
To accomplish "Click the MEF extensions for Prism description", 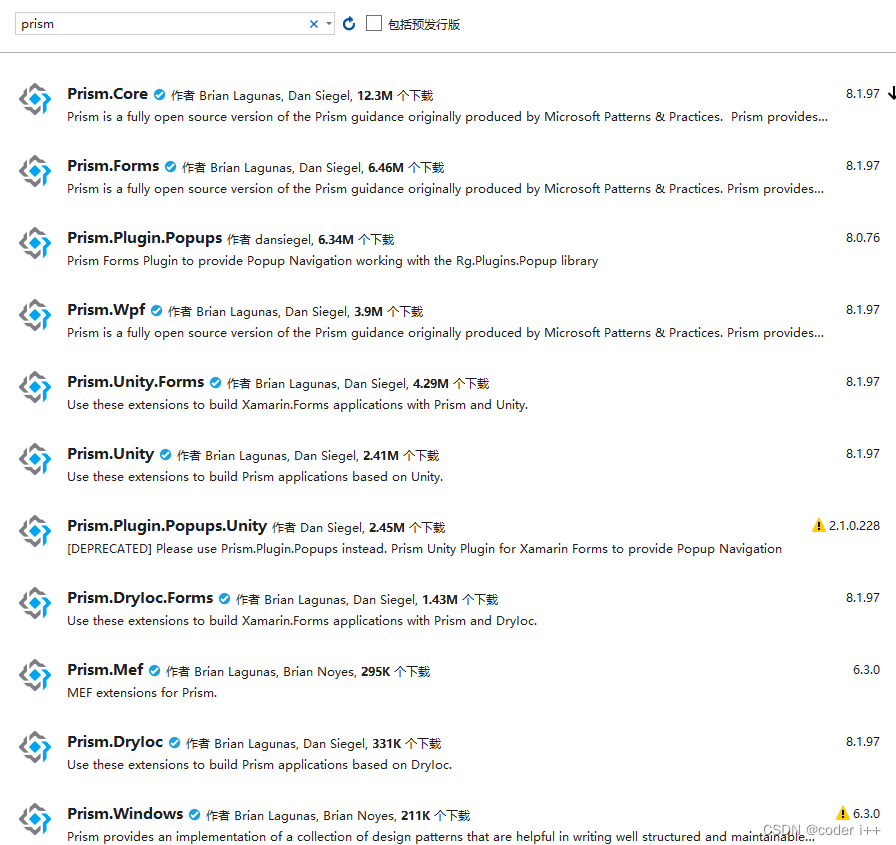I will [x=142, y=692].
